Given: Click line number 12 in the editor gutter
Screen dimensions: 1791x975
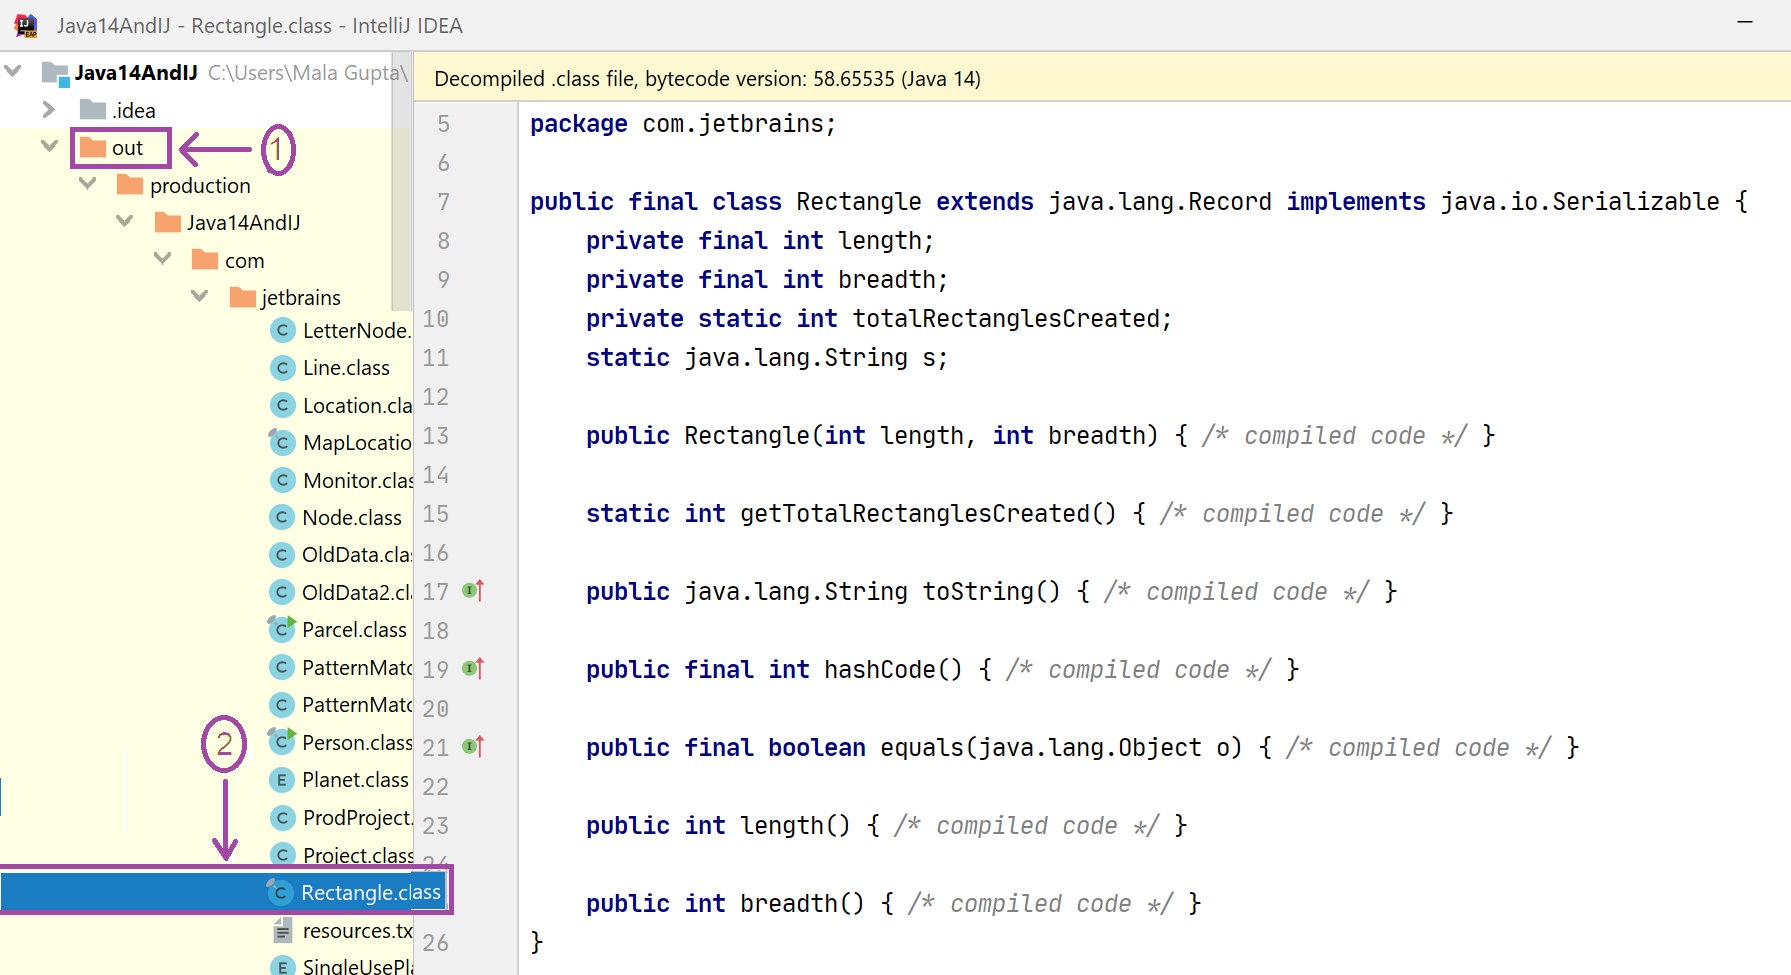Looking at the screenshot, I should tap(436, 397).
